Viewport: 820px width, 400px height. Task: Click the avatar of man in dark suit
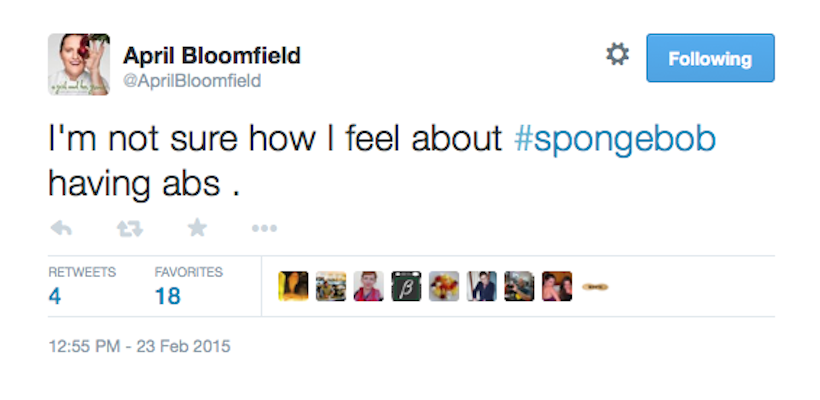(x=481, y=287)
